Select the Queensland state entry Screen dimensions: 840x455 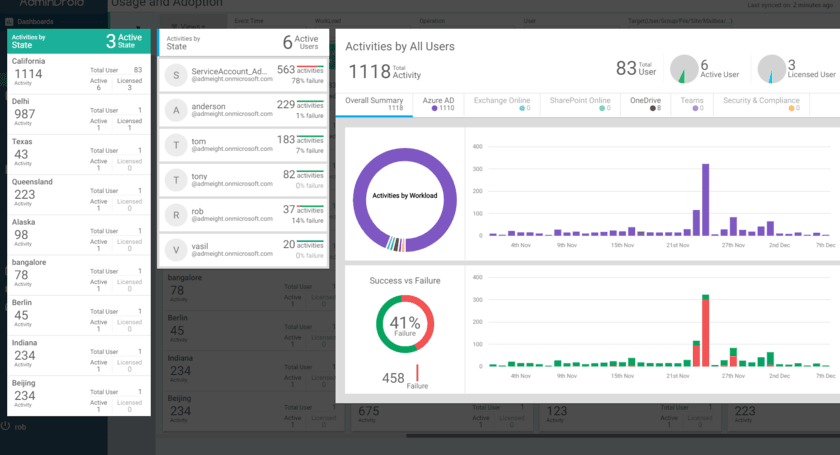point(79,195)
